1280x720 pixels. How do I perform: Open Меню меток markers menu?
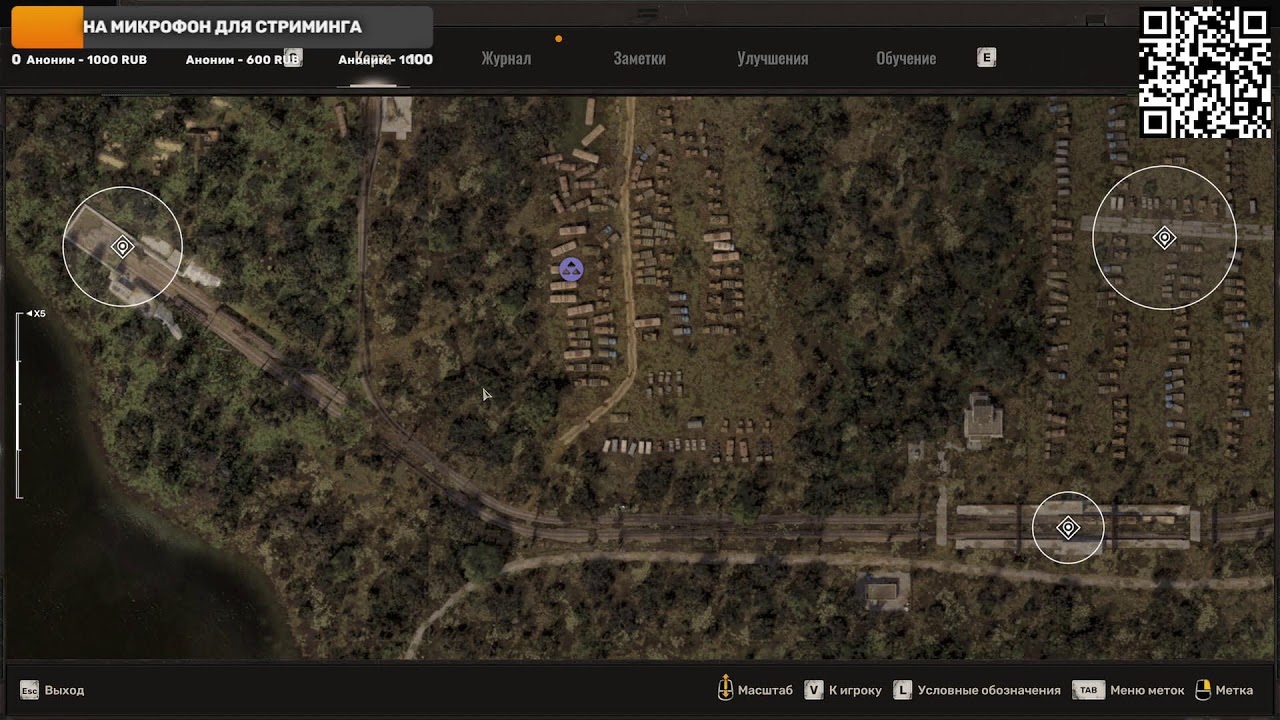(1147, 690)
